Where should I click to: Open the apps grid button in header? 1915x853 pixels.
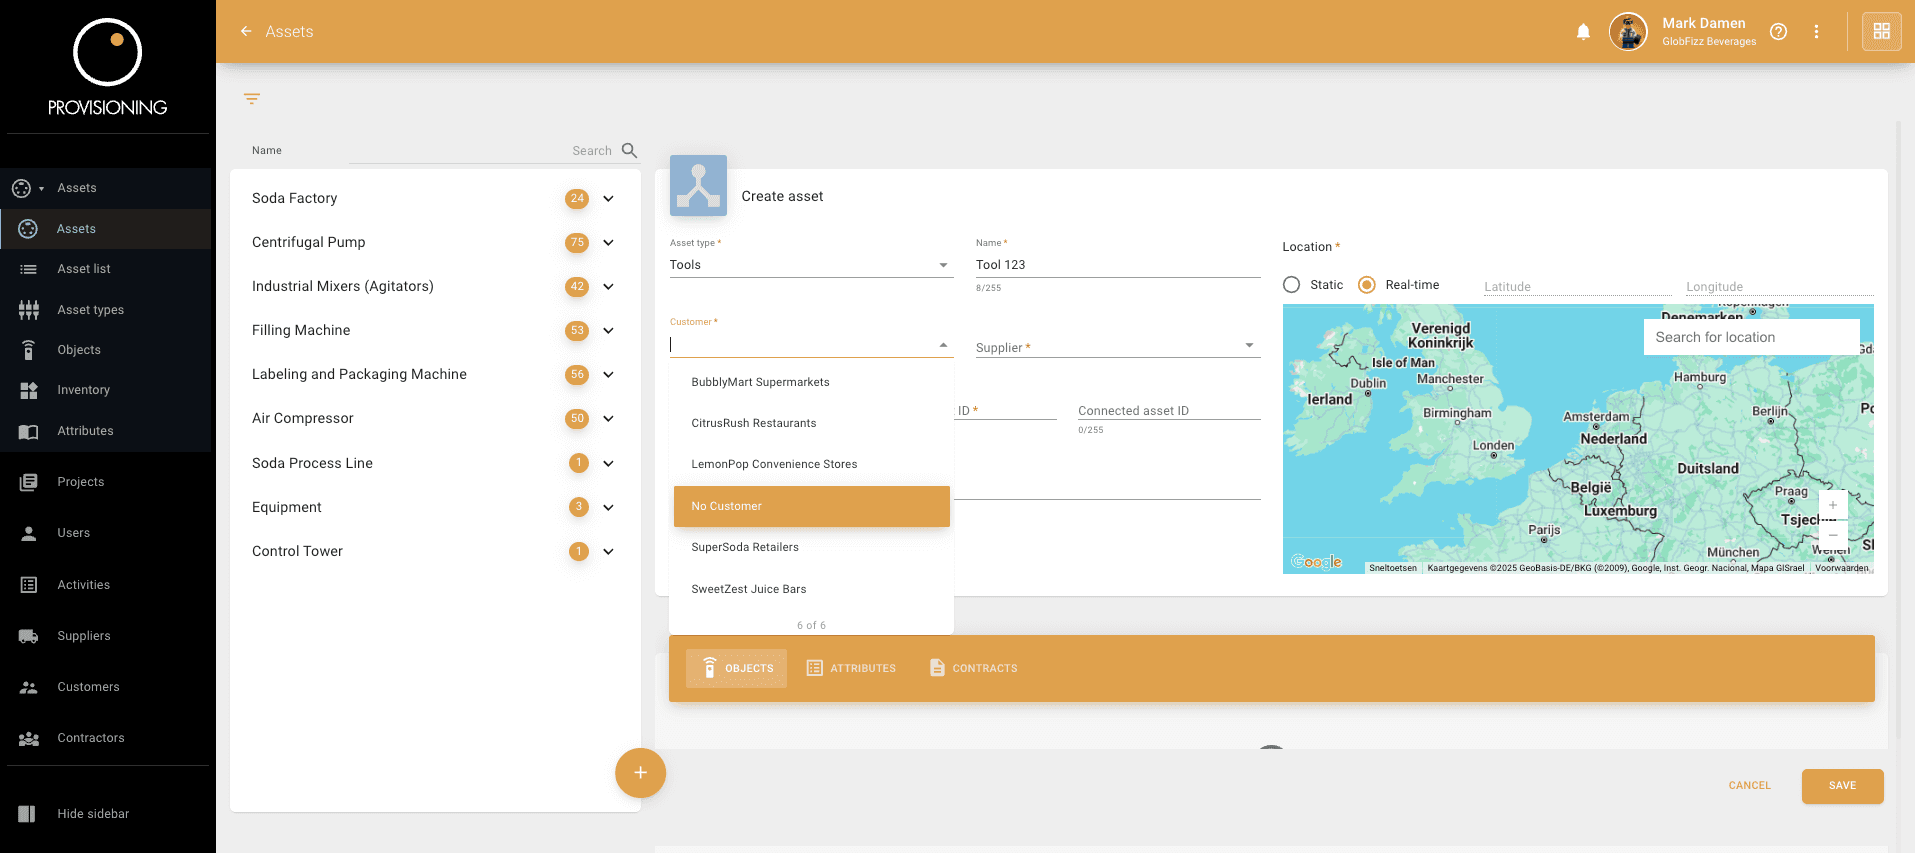(1881, 32)
